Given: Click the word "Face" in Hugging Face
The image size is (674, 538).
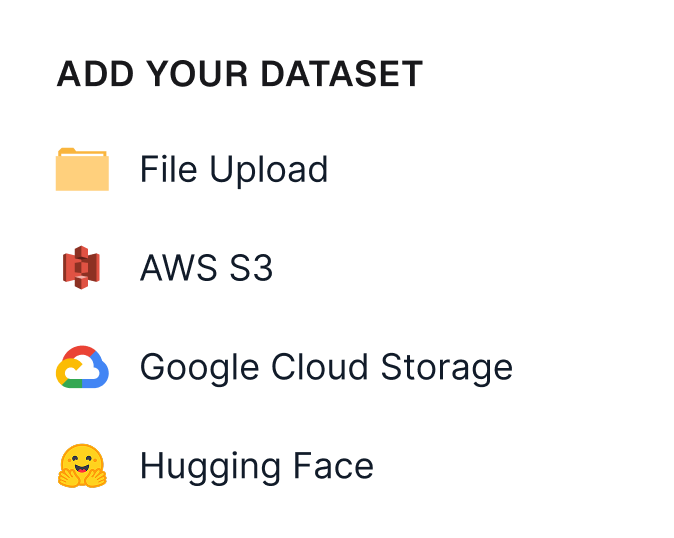Looking at the screenshot, I should coord(334,466).
